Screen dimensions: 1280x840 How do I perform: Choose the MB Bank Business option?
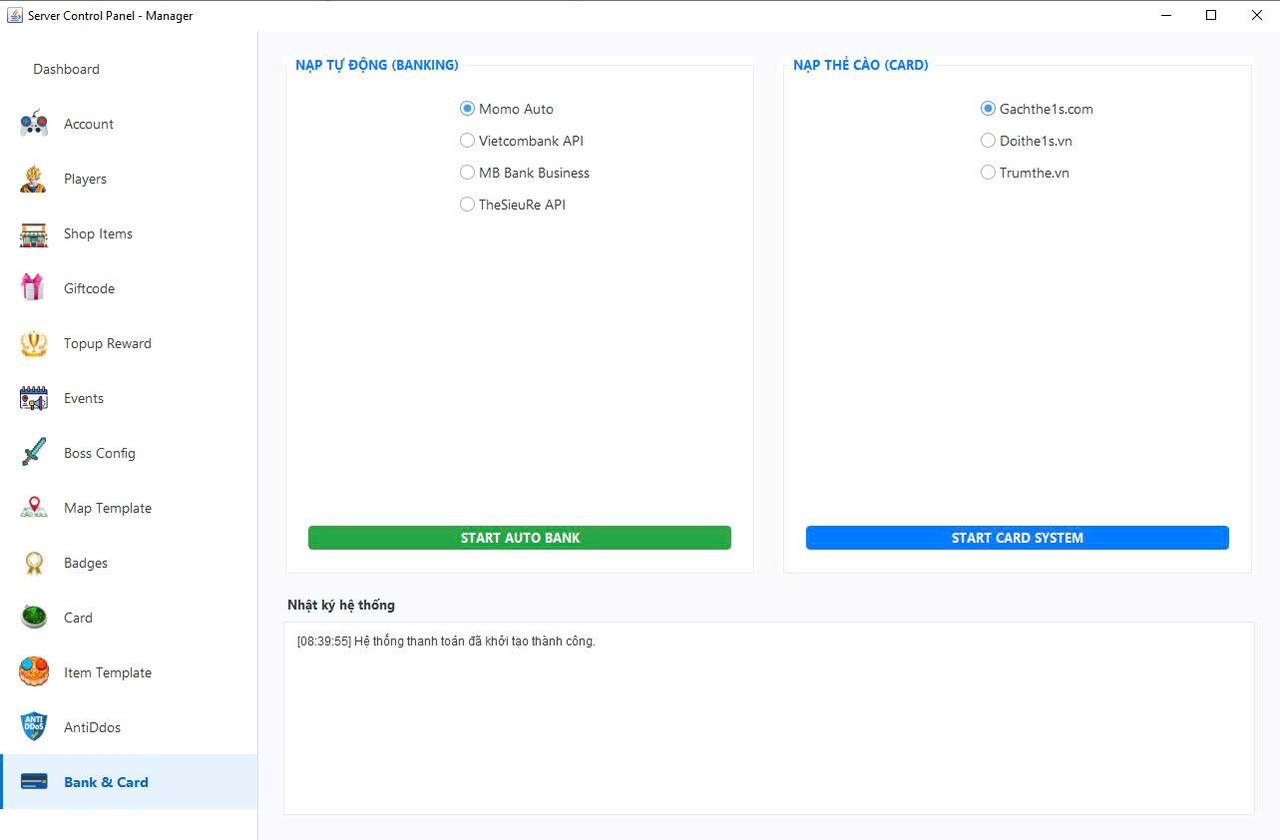point(525,173)
